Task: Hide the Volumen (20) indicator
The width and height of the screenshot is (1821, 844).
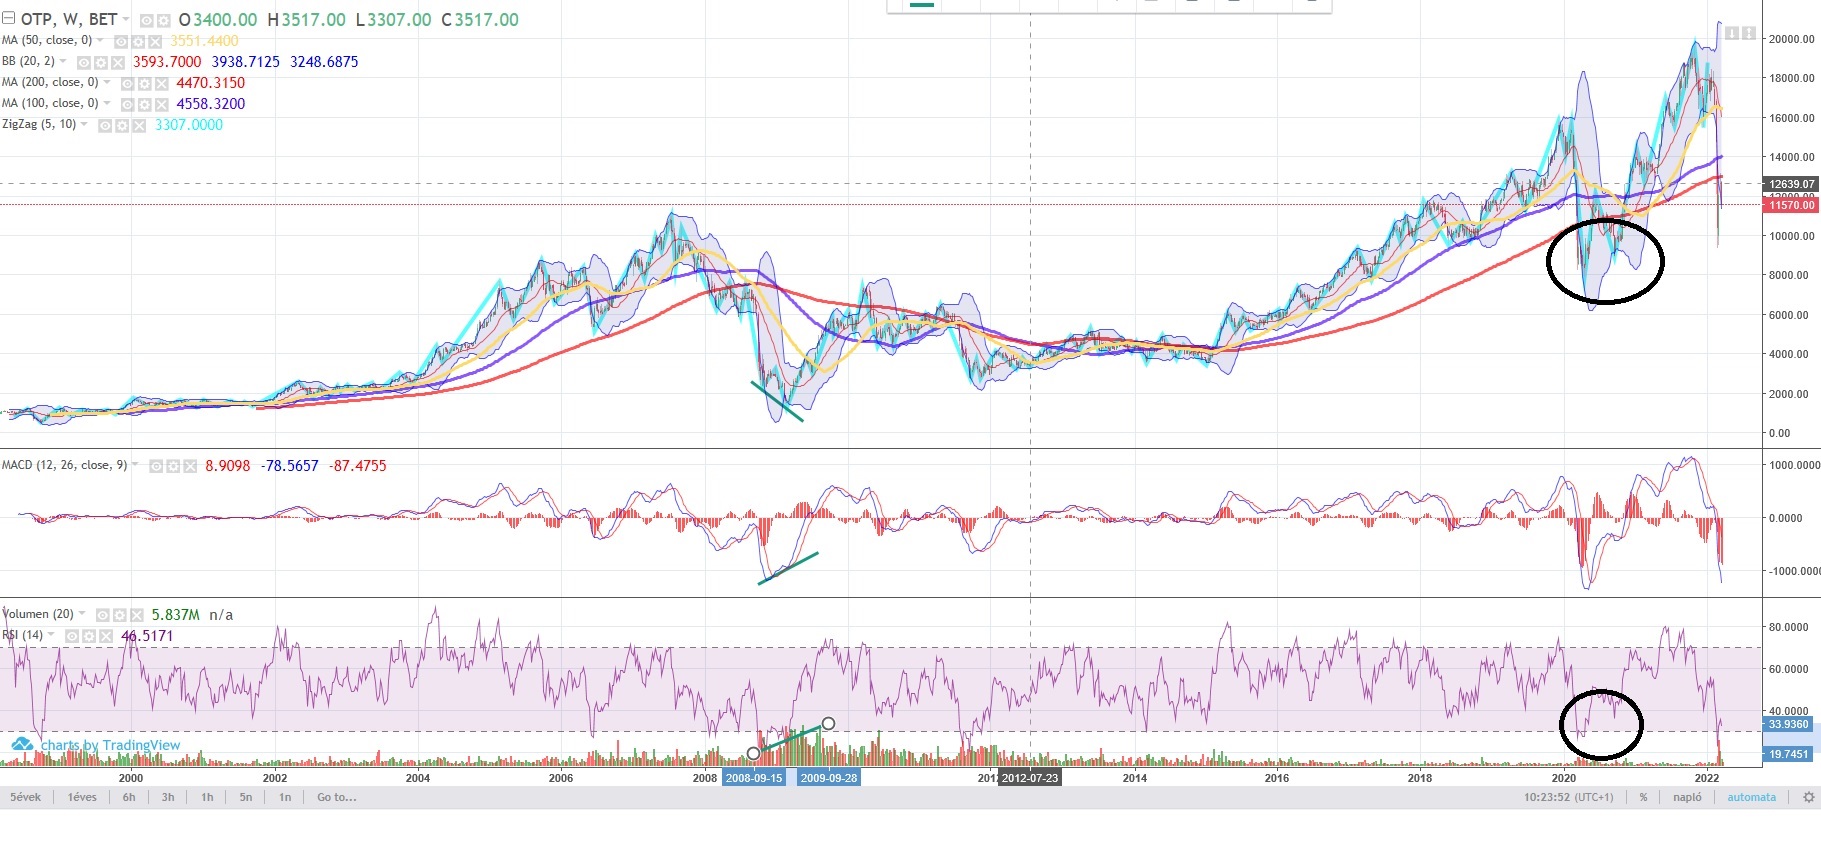Action: 102,615
